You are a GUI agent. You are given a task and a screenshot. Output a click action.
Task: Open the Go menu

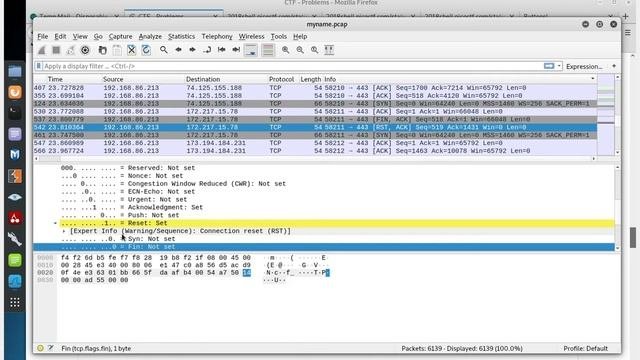pyautogui.click(x=98, y=36)
